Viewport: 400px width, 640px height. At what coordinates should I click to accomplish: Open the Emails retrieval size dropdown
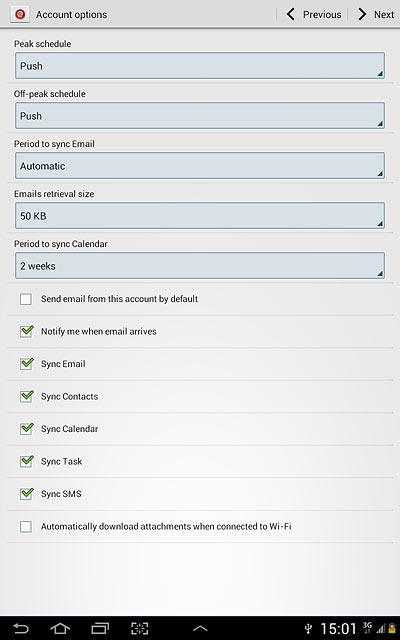point(200,216)
